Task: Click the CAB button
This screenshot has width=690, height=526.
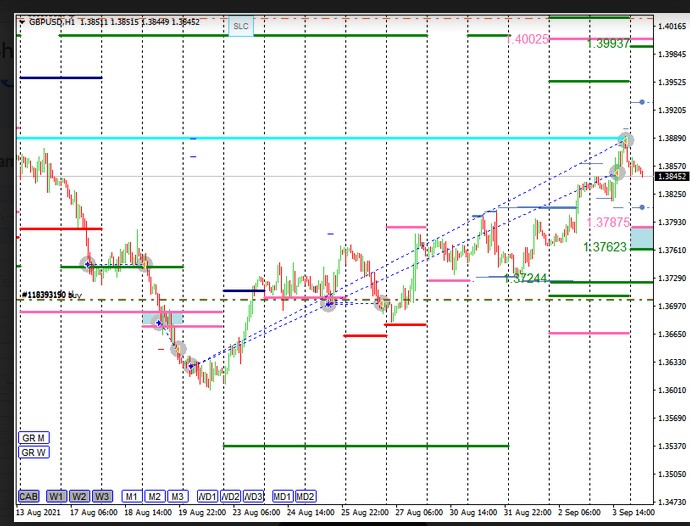Action: [x=29, y=496]
